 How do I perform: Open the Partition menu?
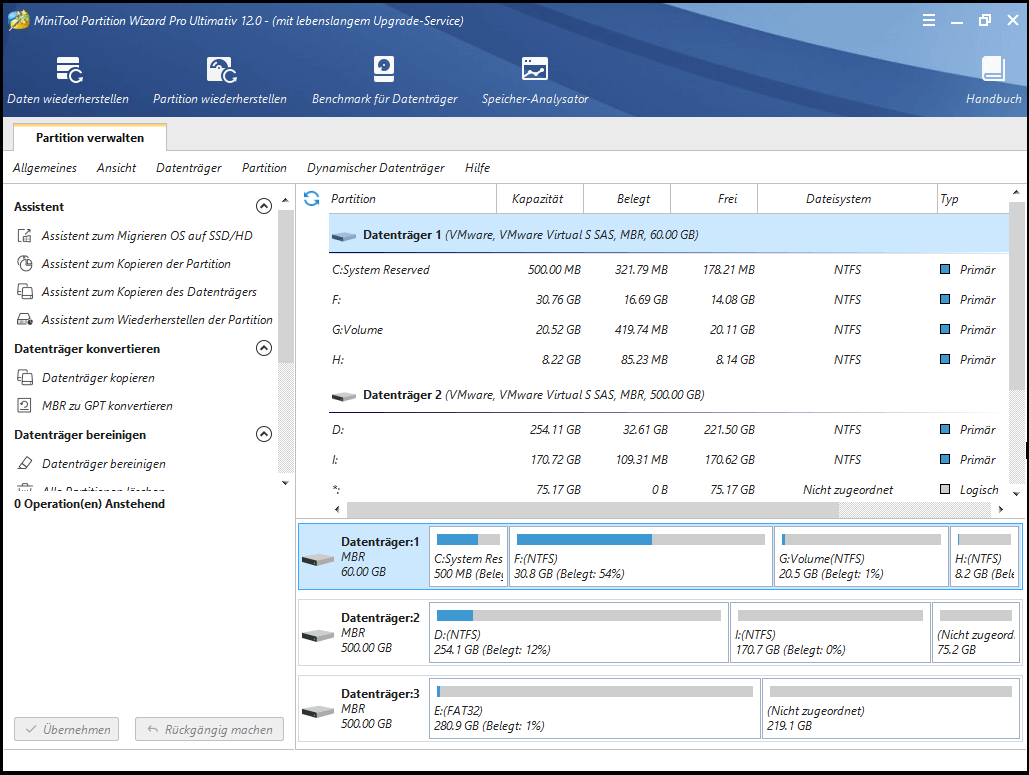click(264, 168)
